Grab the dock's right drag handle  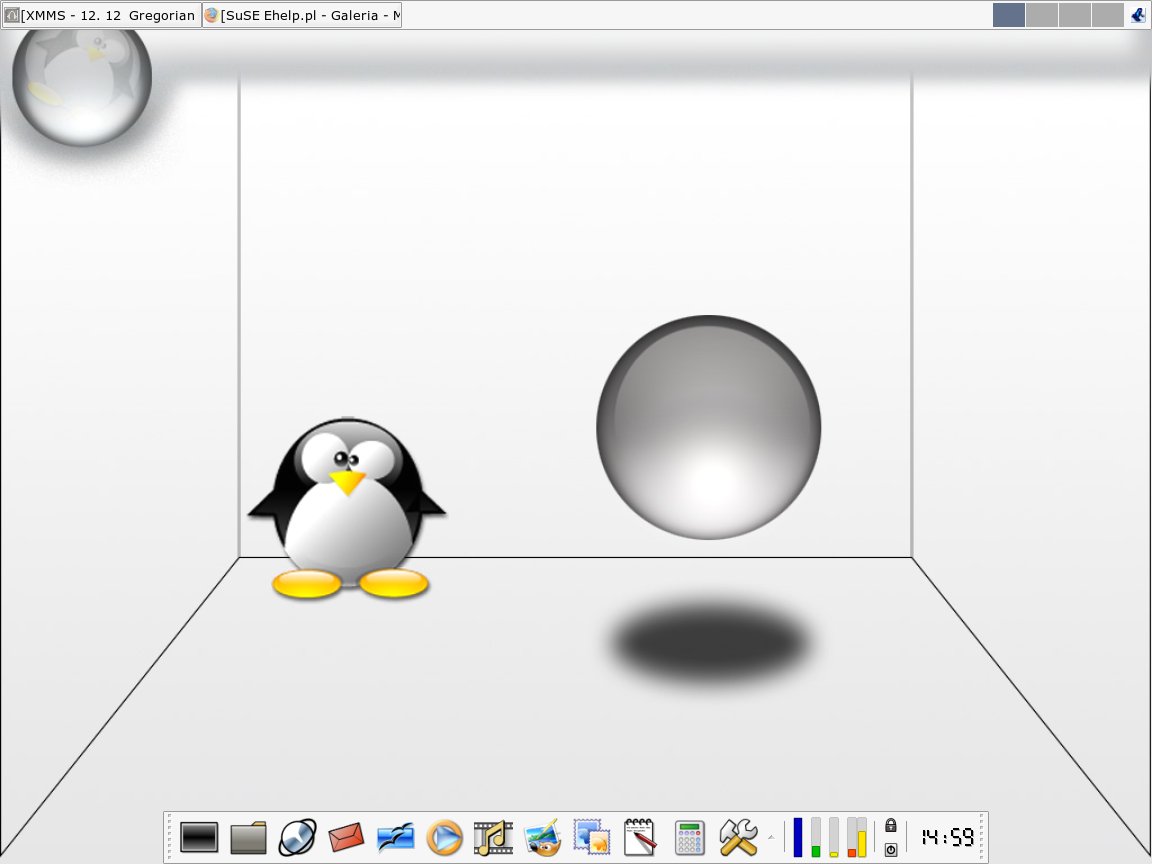point(982,838)
